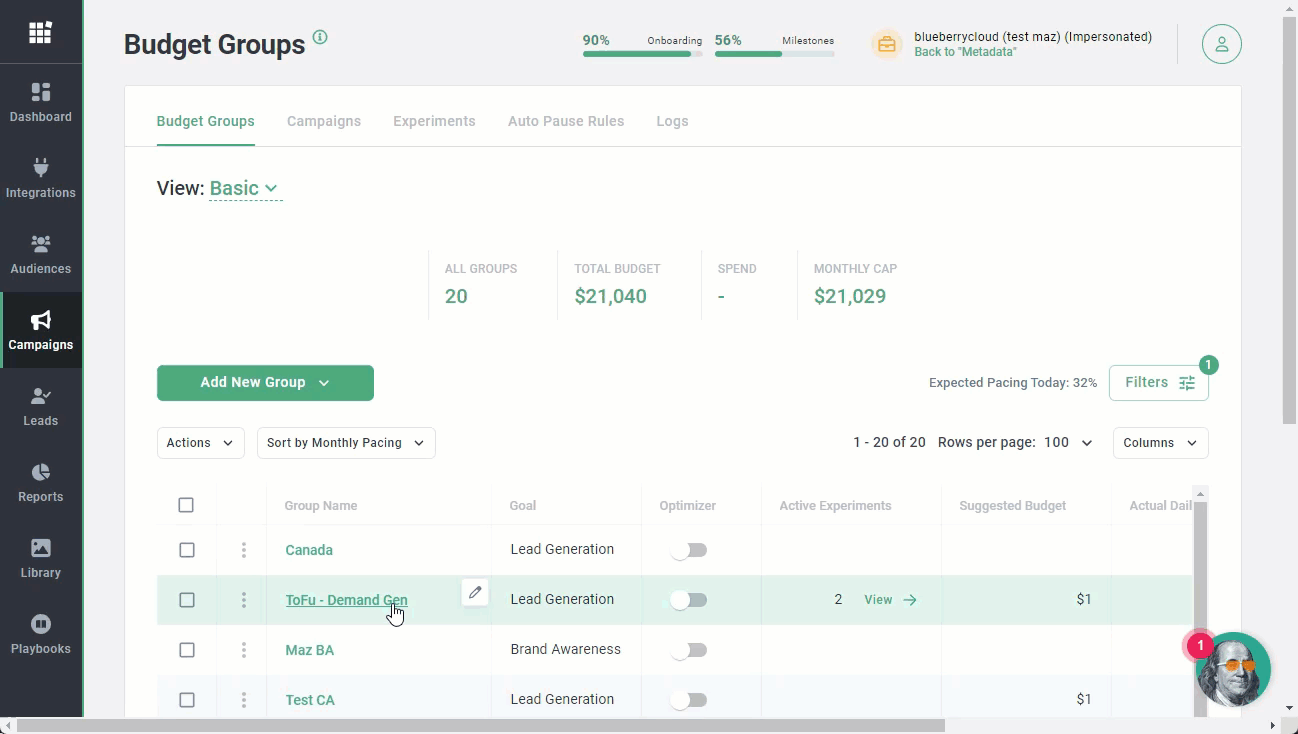This screenshot has width=1298, height=734.
Task: Click the Onboarding progress bar at 90%
Action: 640,52
